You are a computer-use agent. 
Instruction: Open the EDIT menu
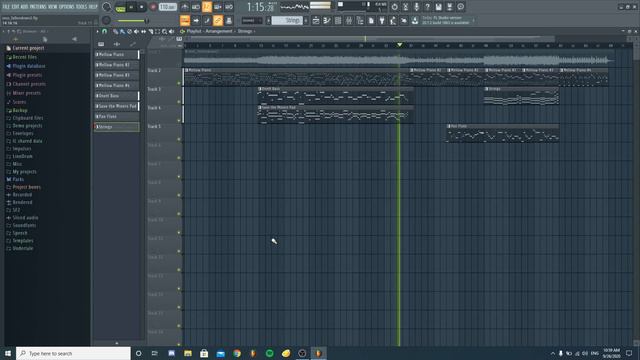tap(15, 7)
